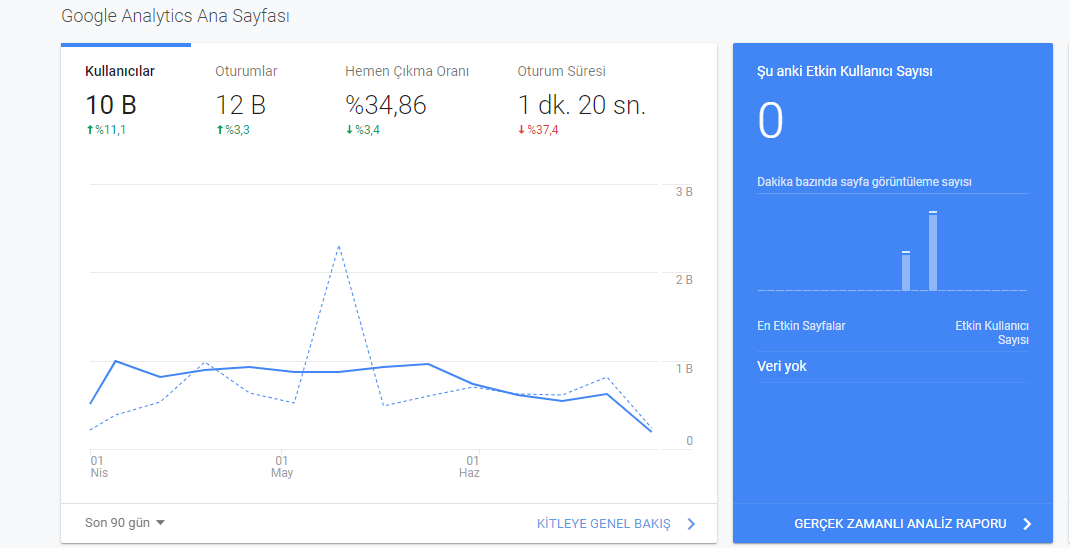
Task: Click the 12 B sessions value
Action: tap(241, 105)
